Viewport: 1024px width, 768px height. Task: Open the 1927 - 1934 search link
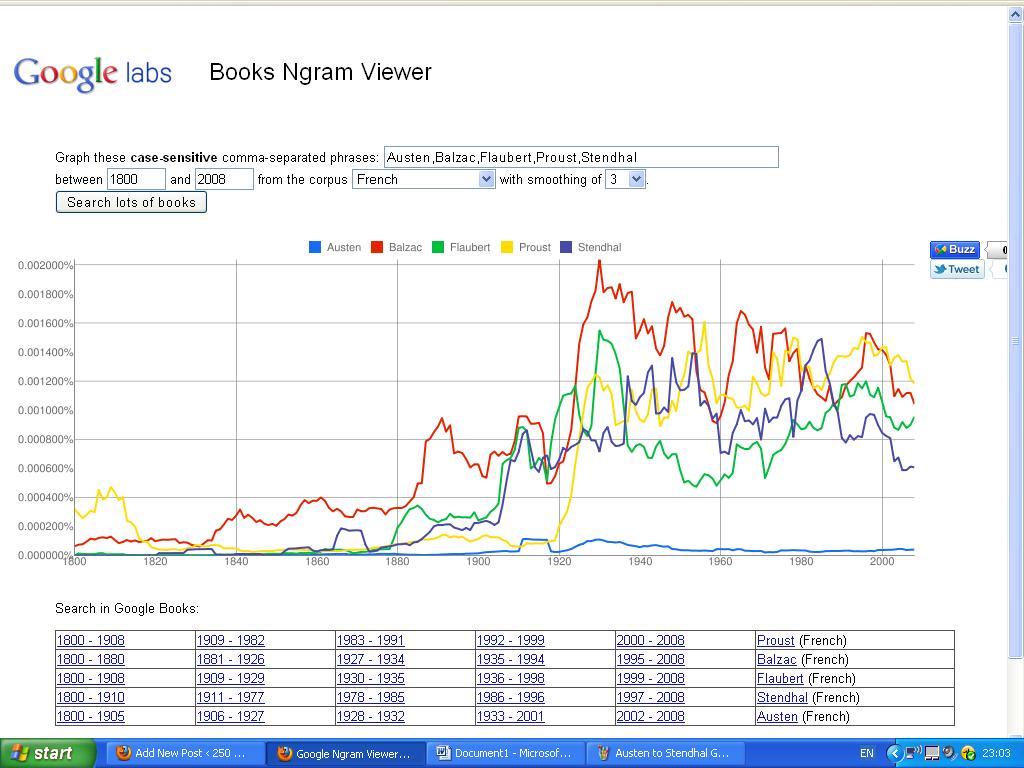[370, 660]
